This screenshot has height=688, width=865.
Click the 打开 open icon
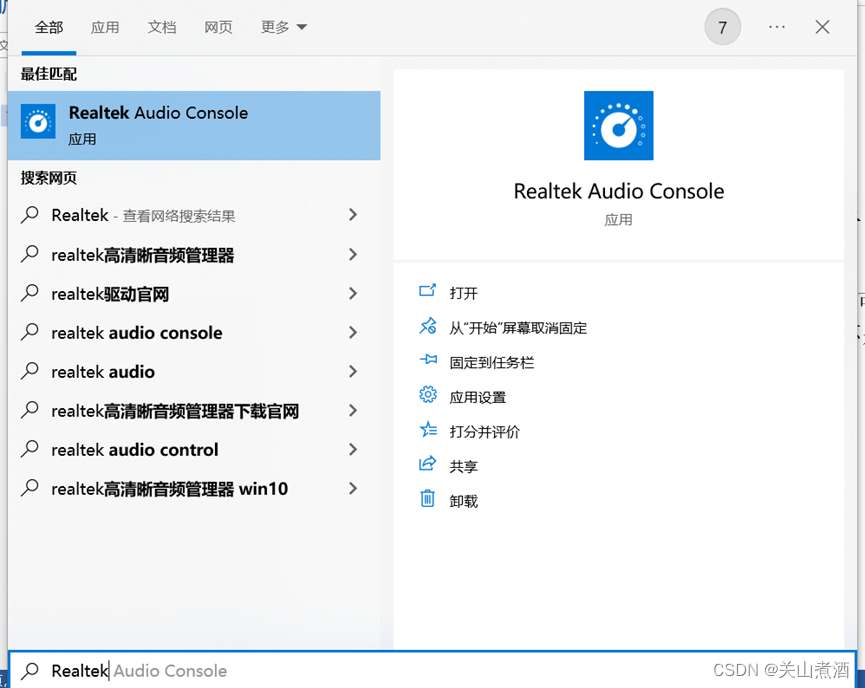pyautogui.click(x=428, y=291)
